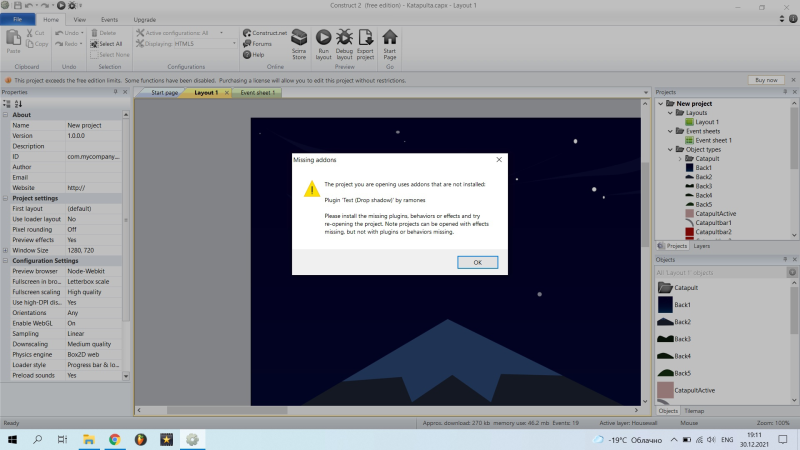Click the quick access Save icon

click(17, 6)
